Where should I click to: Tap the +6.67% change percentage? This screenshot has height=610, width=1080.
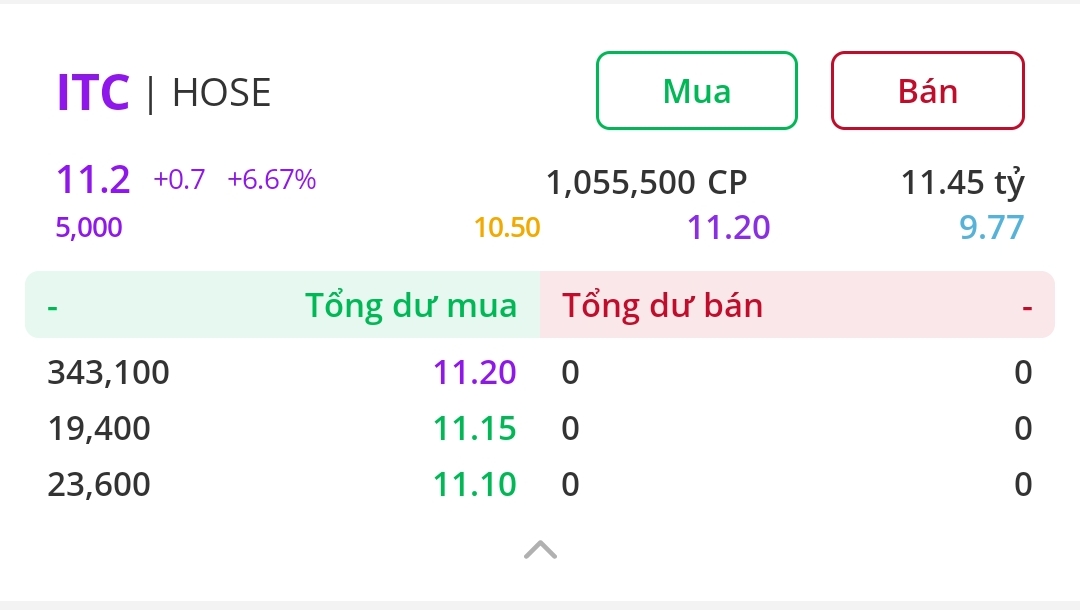[x=272, y=180]
